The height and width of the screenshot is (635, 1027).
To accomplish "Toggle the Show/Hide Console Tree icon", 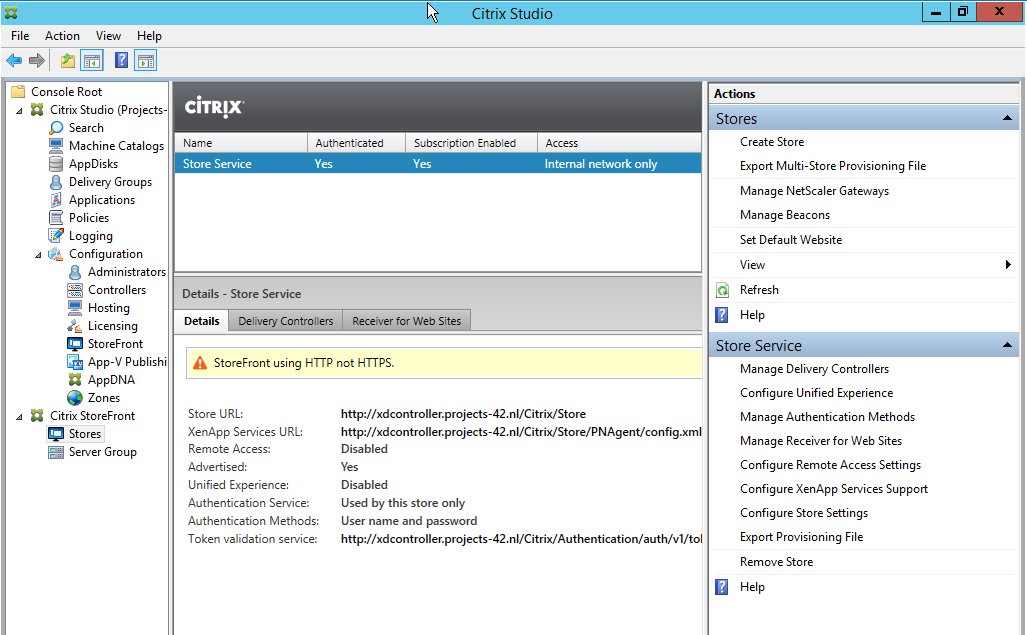I will (x=92, y=61).
